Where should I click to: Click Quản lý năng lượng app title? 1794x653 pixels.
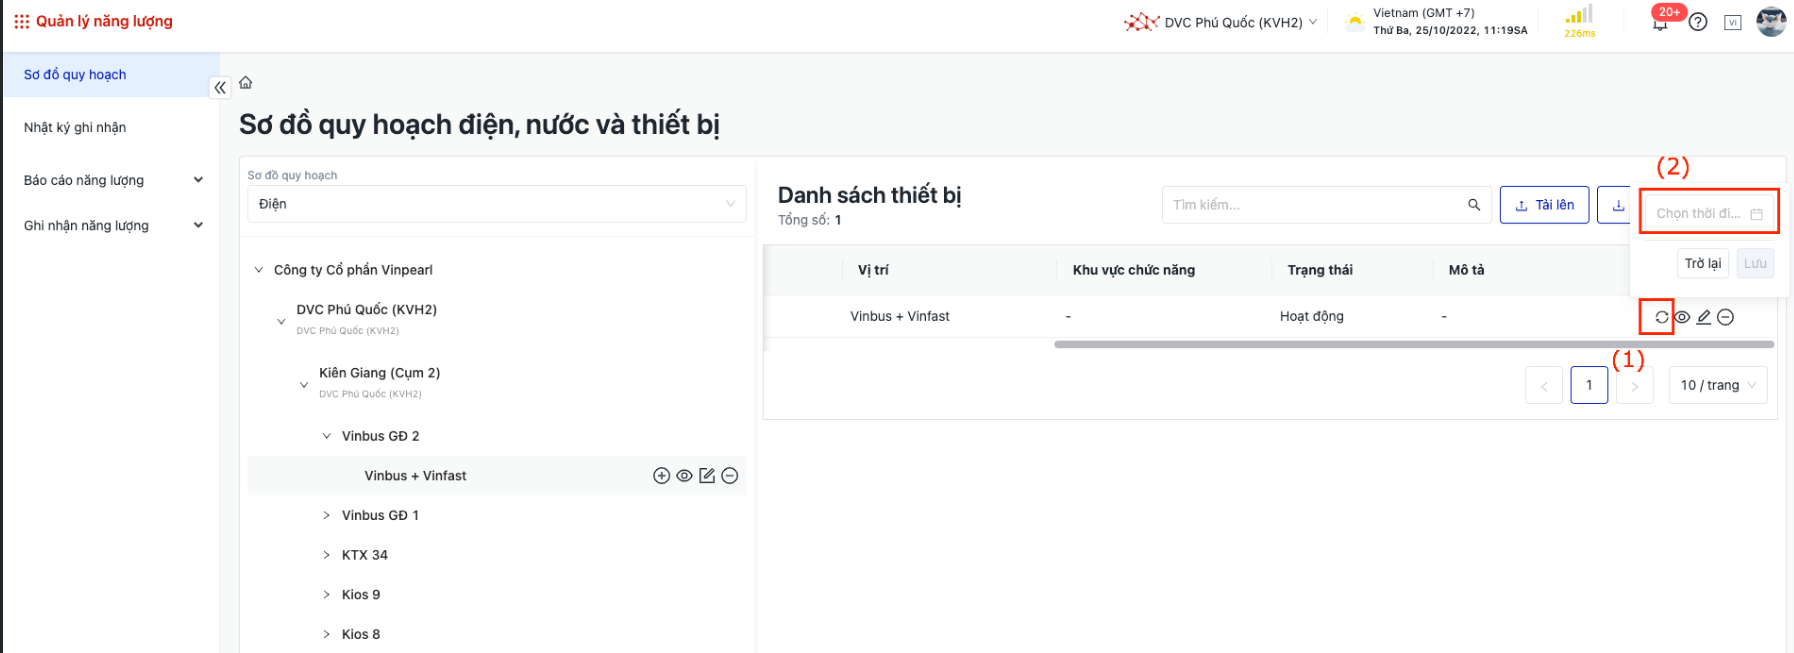[104, 21]
